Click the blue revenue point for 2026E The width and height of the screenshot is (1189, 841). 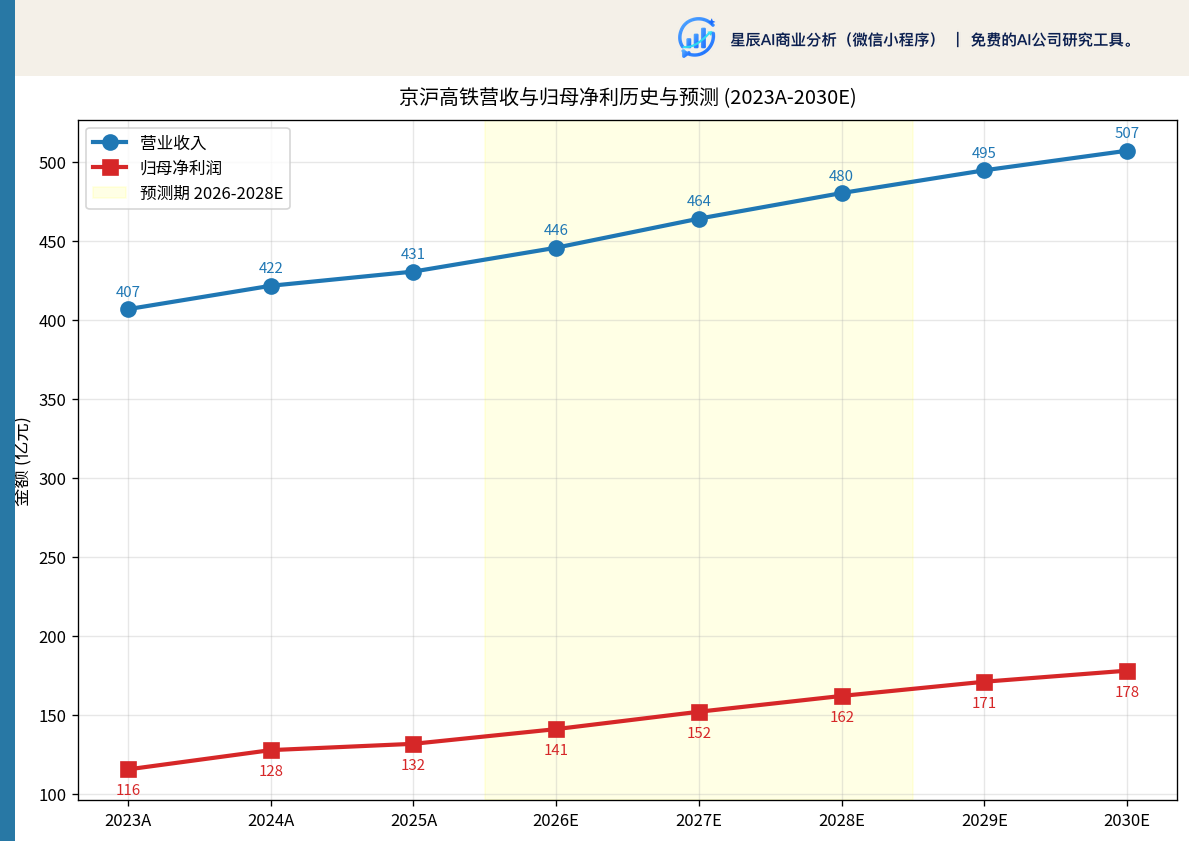(556, 248)
